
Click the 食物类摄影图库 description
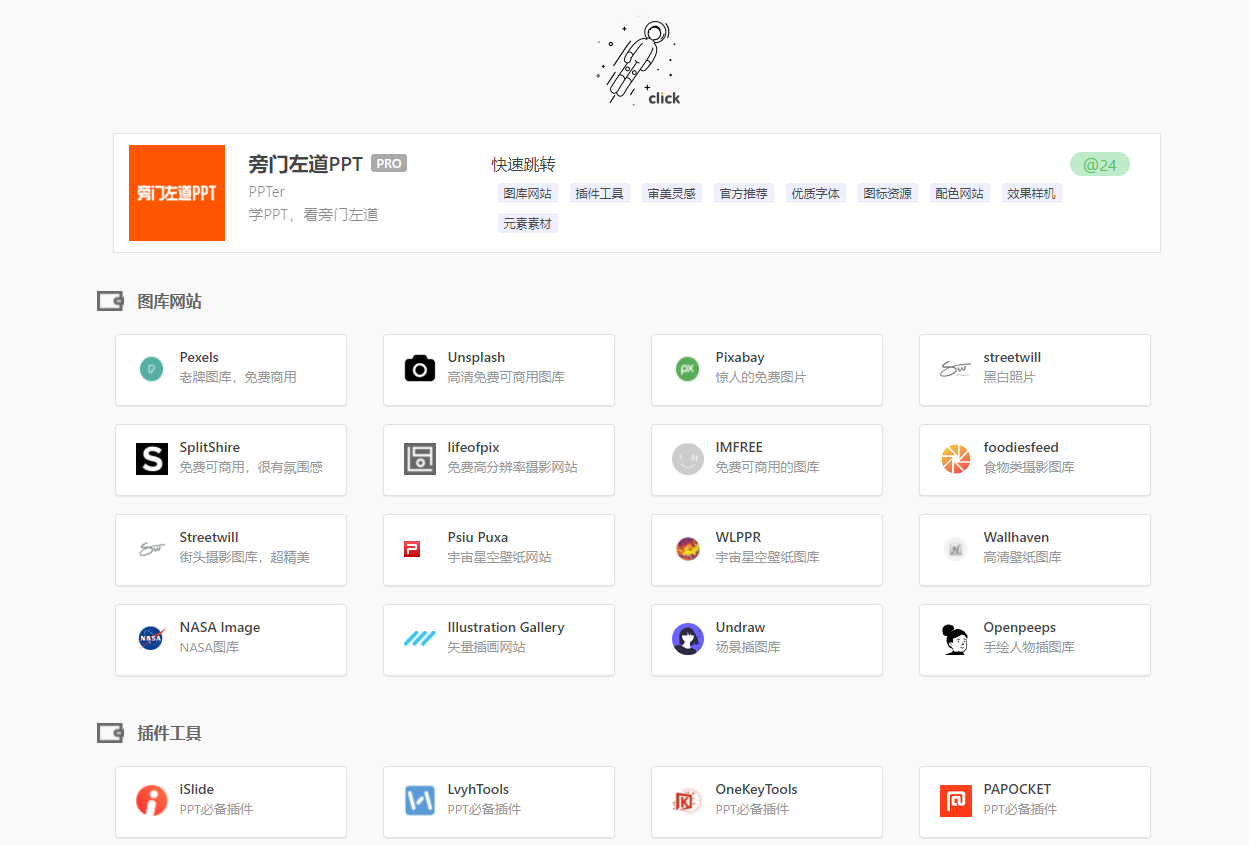(x=1029, y=467)
